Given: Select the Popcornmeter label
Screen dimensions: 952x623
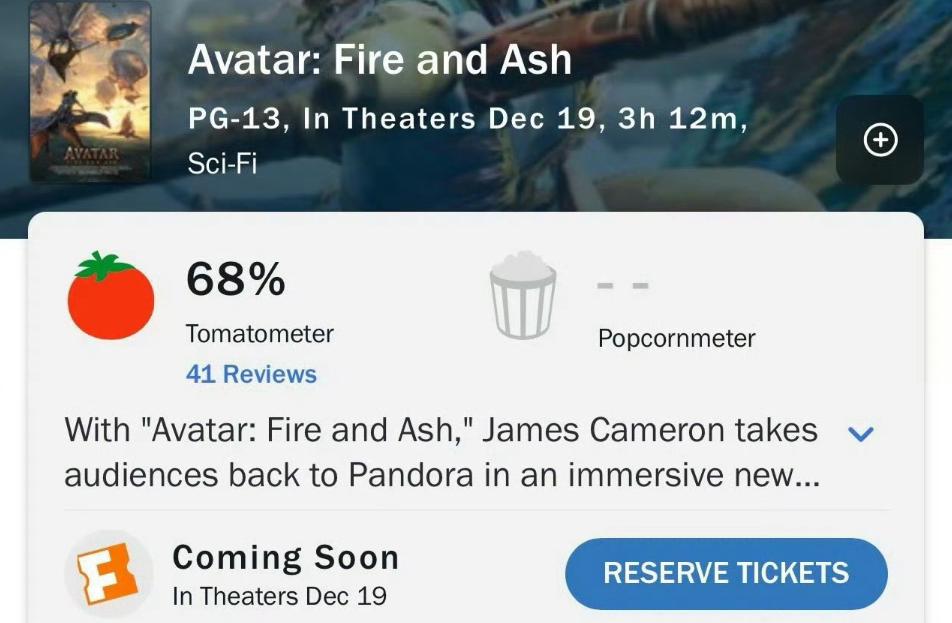Looking at the screenshot, I should (676, 339).
